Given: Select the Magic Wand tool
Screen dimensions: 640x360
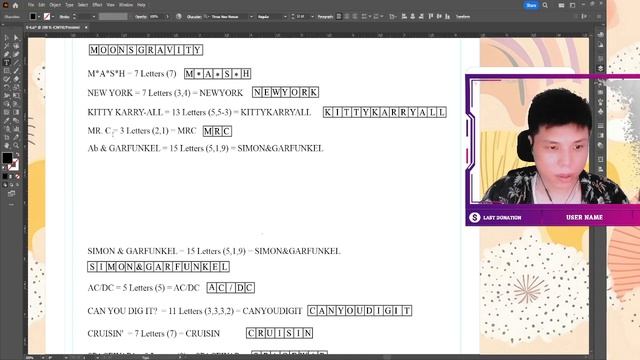Looking at the screenshot, I should point(7,46).
